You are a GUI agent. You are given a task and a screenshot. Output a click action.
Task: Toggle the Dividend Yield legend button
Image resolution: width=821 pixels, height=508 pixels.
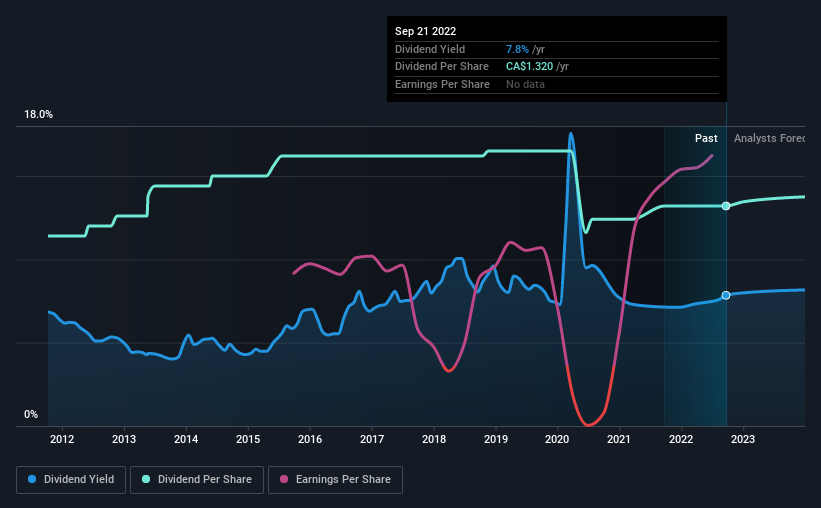pos(71,480)
